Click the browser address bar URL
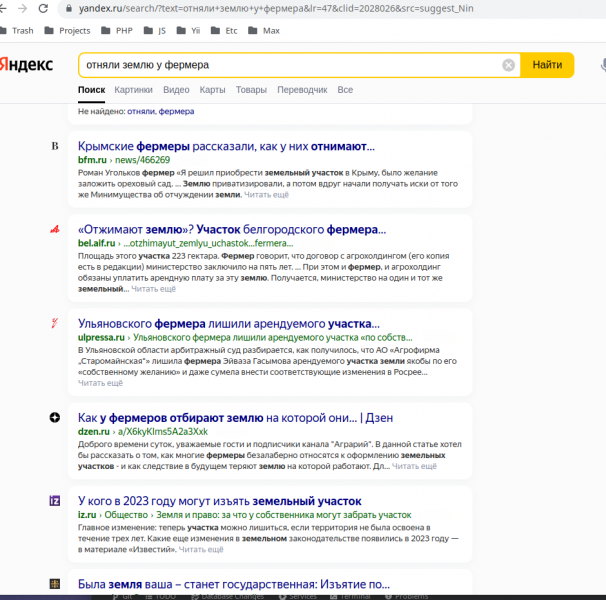 tap(276, 9)
